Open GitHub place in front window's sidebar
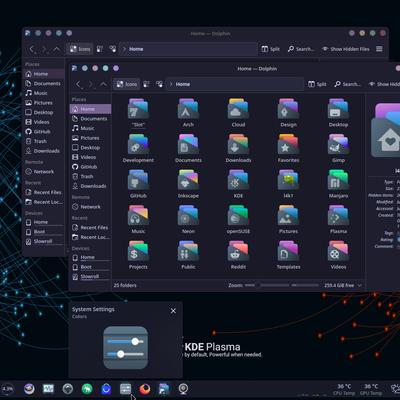 (90, 167)
